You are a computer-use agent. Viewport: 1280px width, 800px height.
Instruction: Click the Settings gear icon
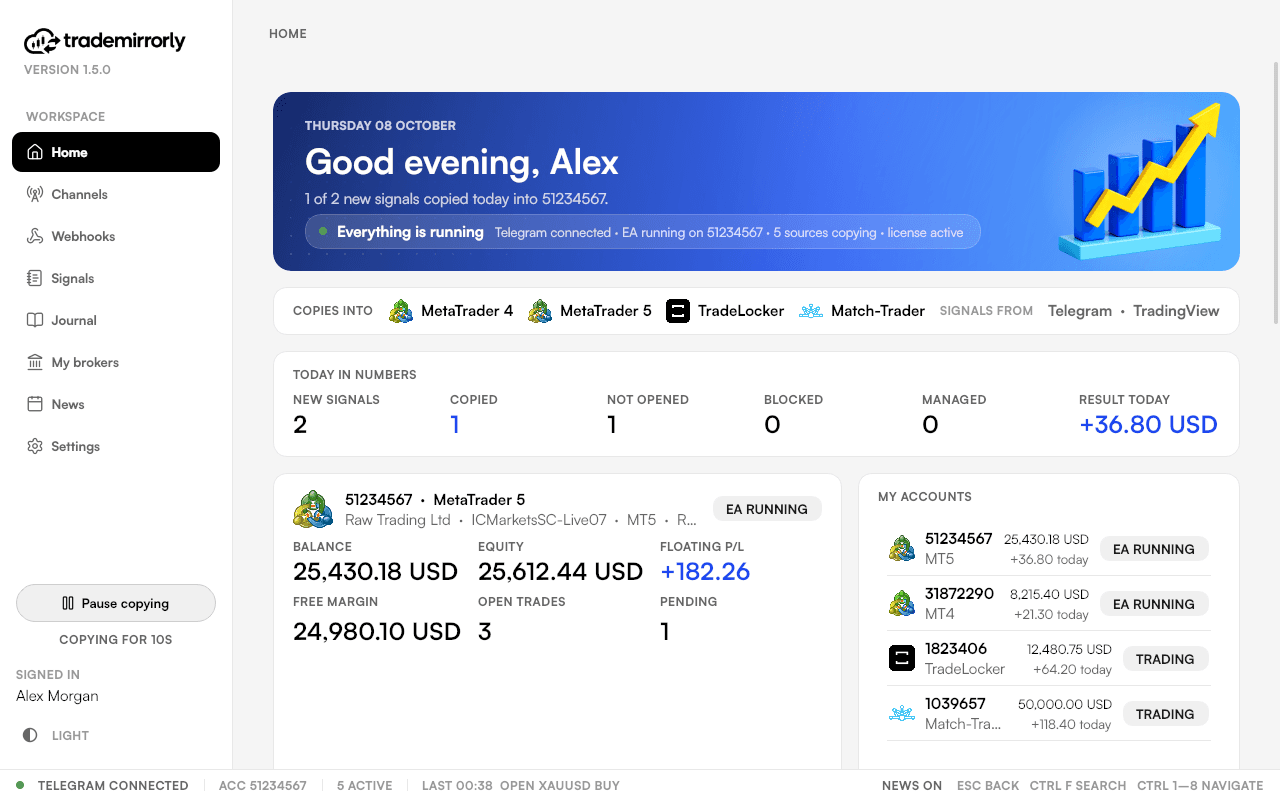click(35, 446)
